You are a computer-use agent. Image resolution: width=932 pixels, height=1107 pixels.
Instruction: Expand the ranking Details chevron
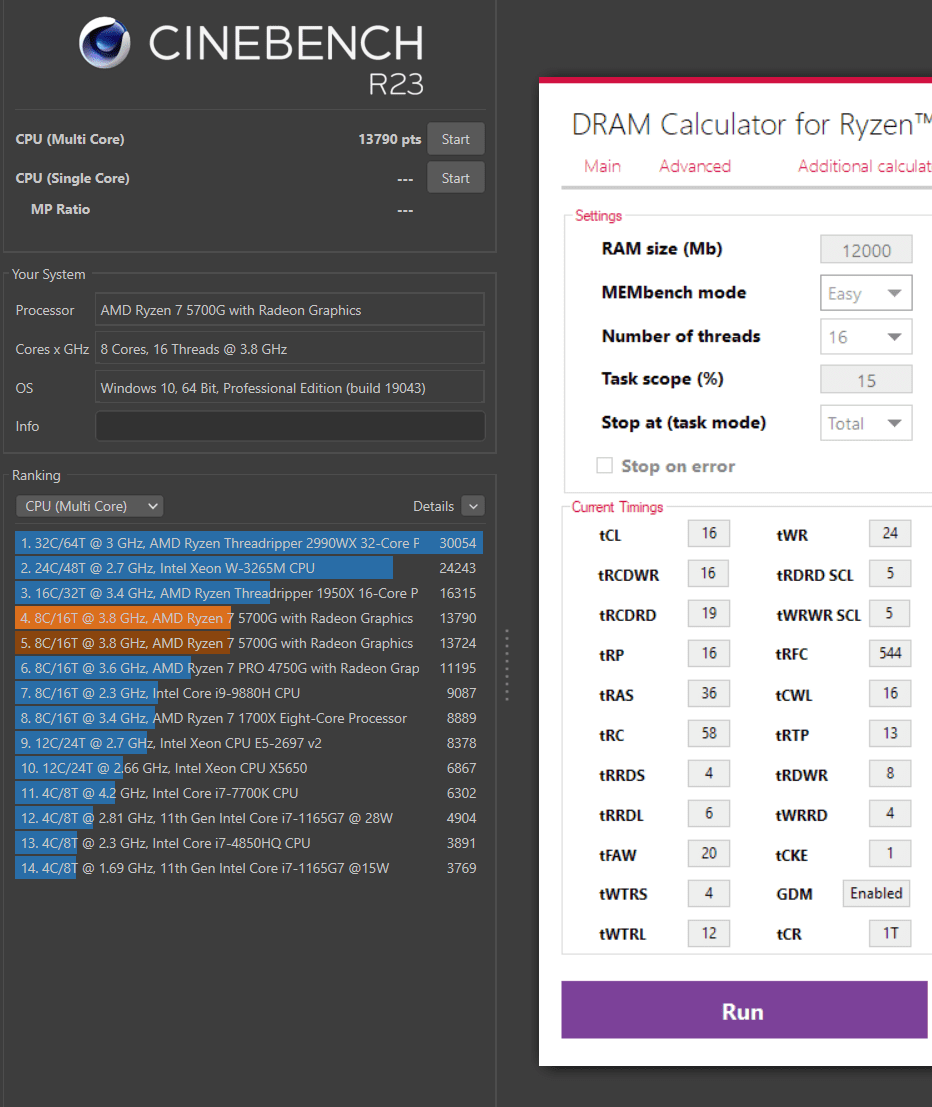point(473,506)
